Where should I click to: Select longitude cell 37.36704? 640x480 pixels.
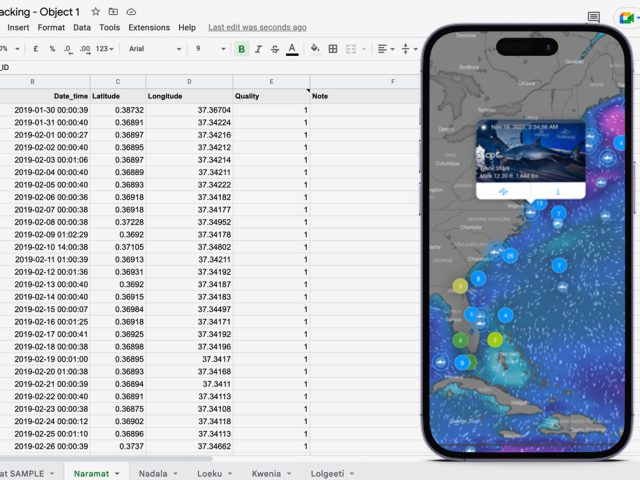pyautogui.click(x=189, y=110)
